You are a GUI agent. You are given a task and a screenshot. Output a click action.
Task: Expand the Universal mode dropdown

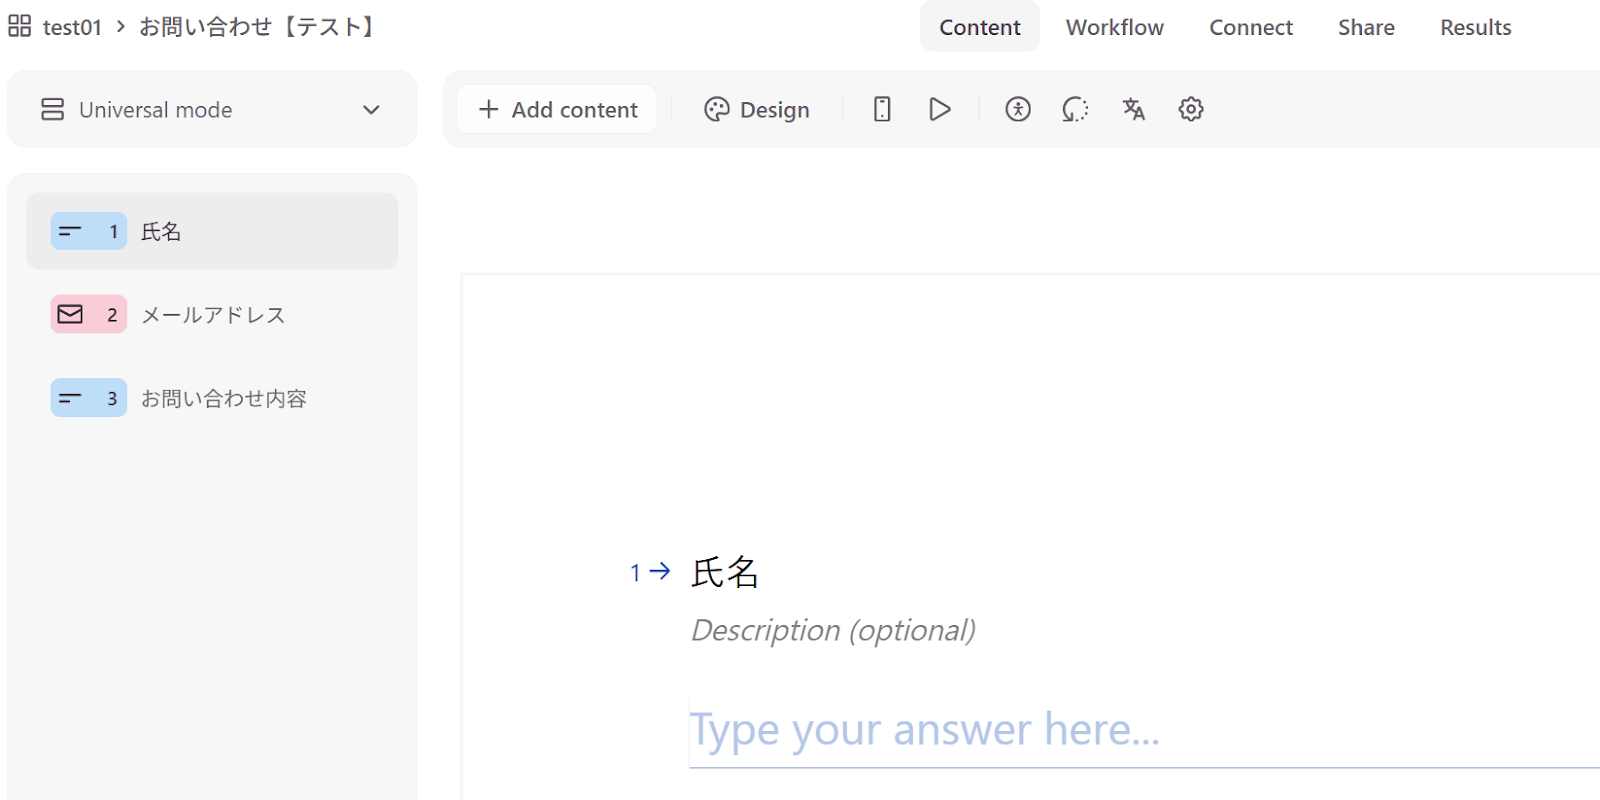(212, 109)
